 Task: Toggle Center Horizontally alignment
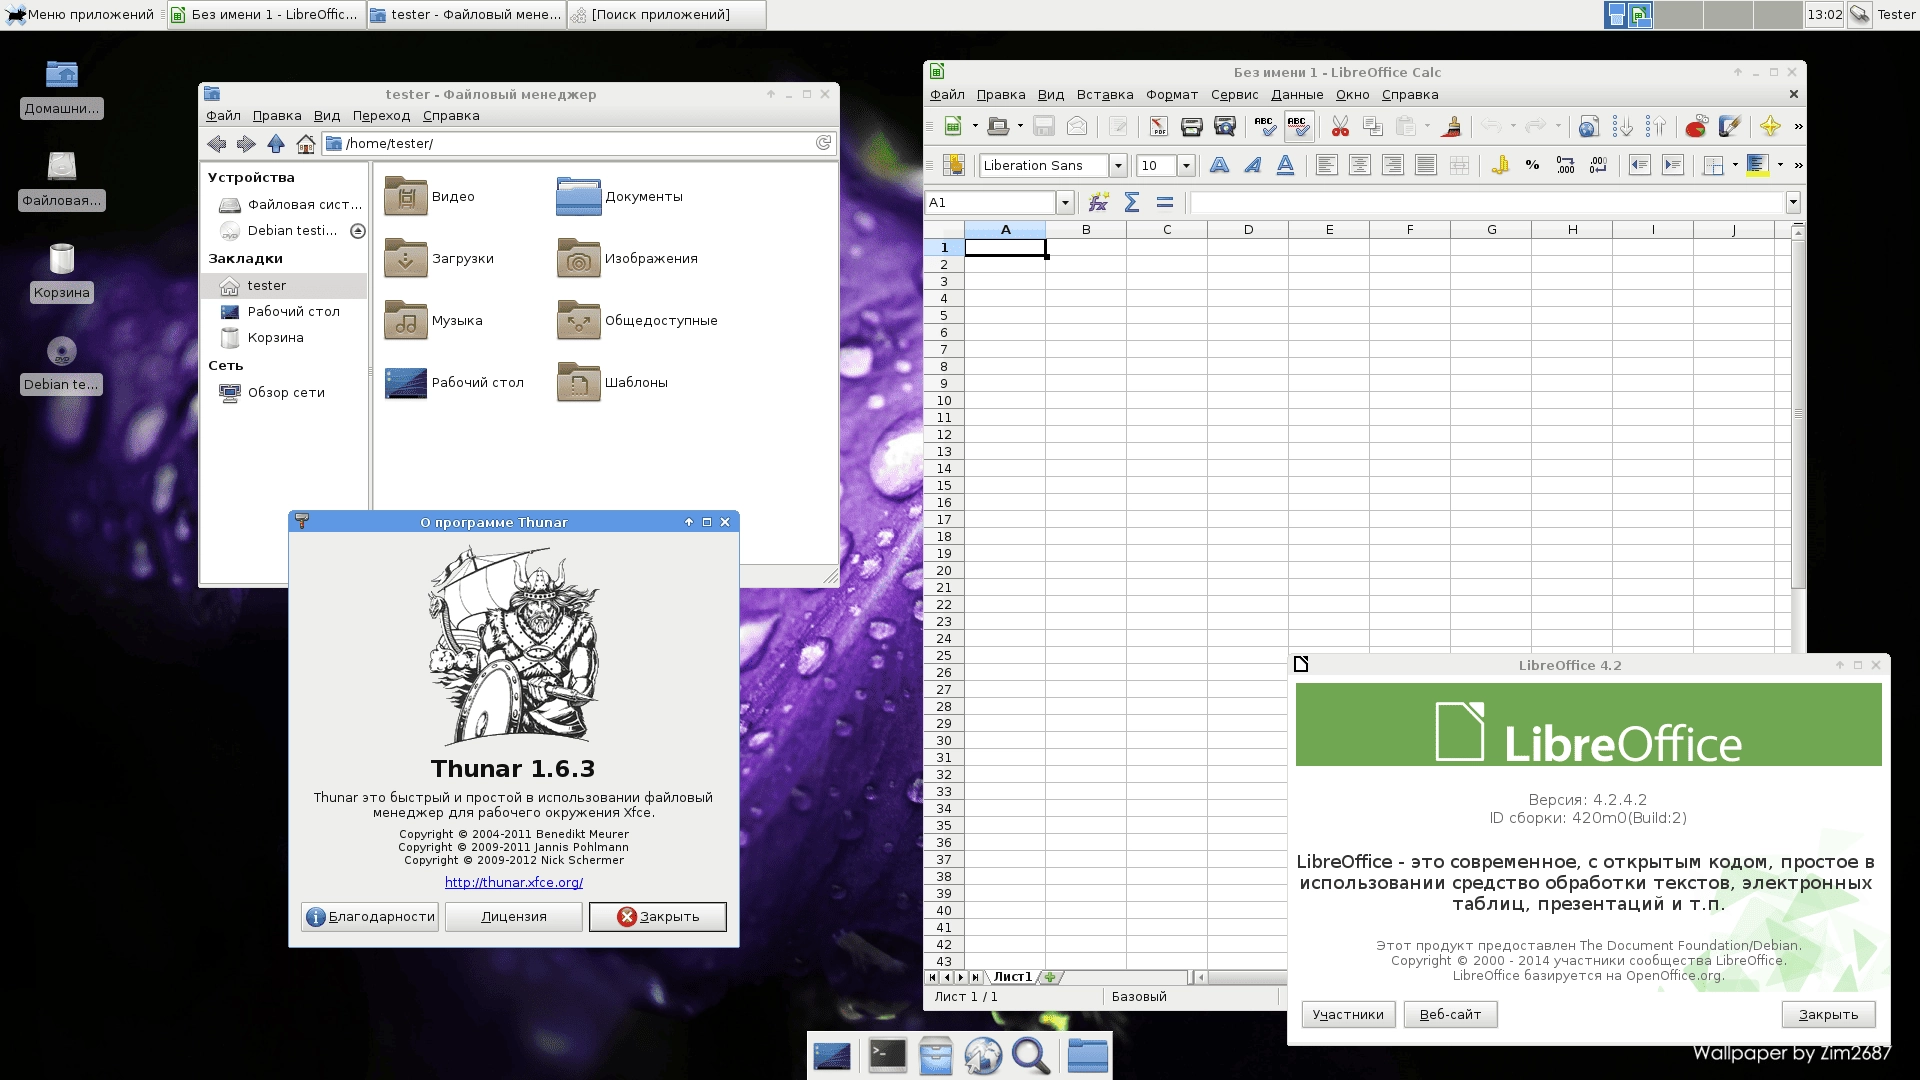pos(1359,165)
